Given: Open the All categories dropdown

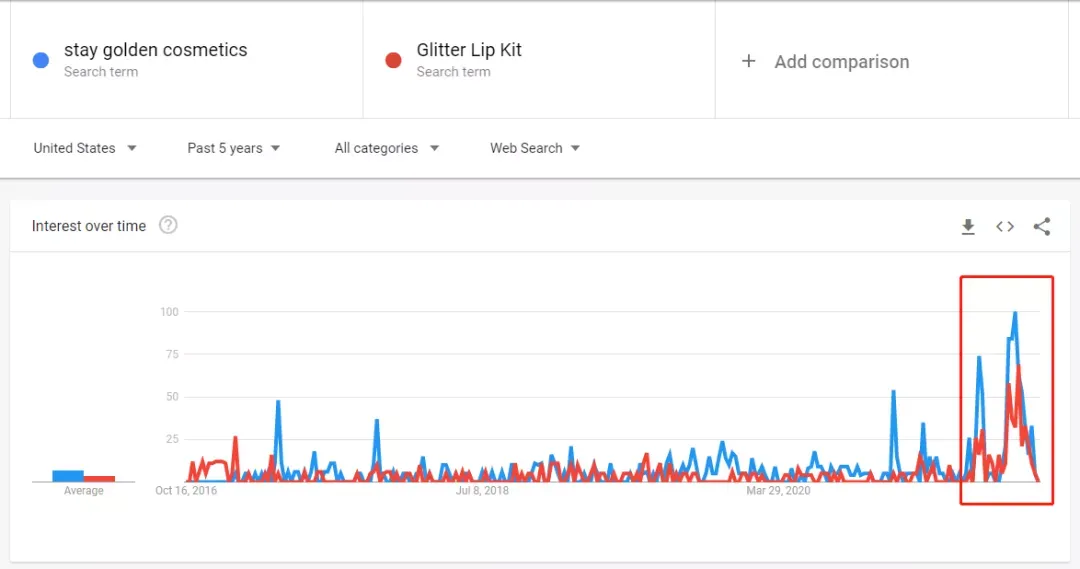Looking at the screenshot, I should tap(386, 148).
